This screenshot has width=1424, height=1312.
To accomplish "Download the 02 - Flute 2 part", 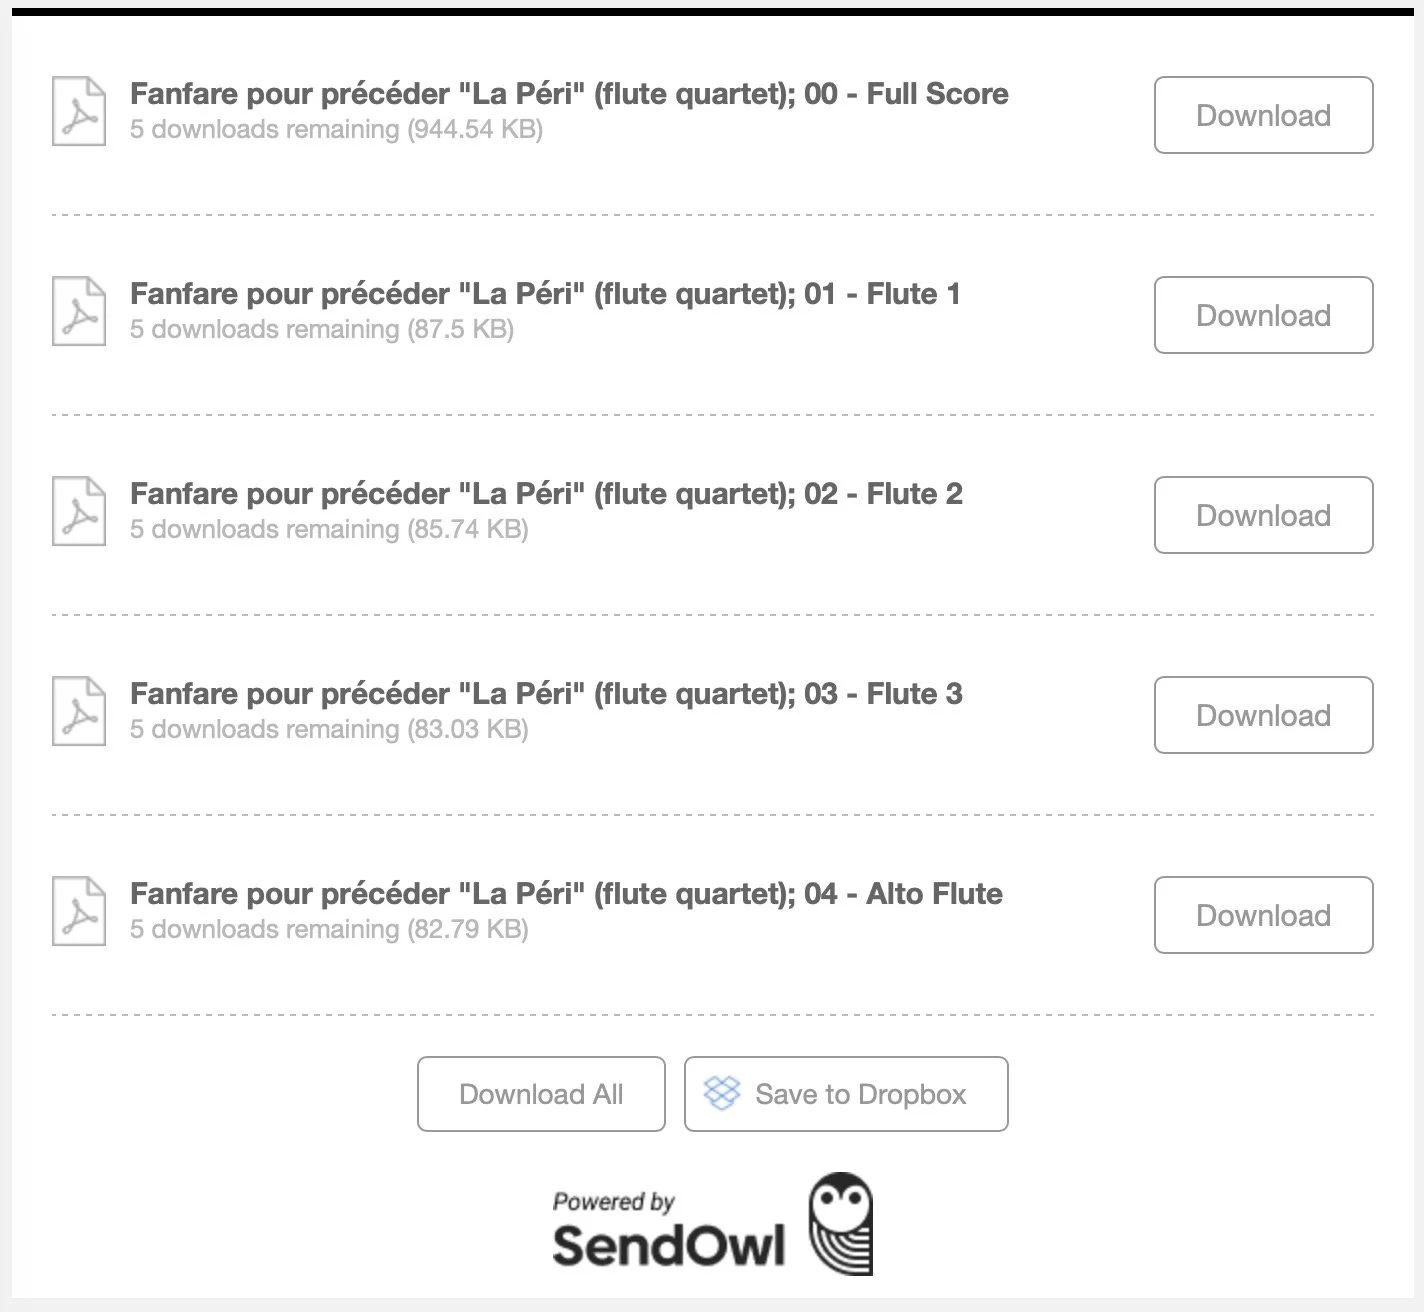I will (x=1263, y=515).
